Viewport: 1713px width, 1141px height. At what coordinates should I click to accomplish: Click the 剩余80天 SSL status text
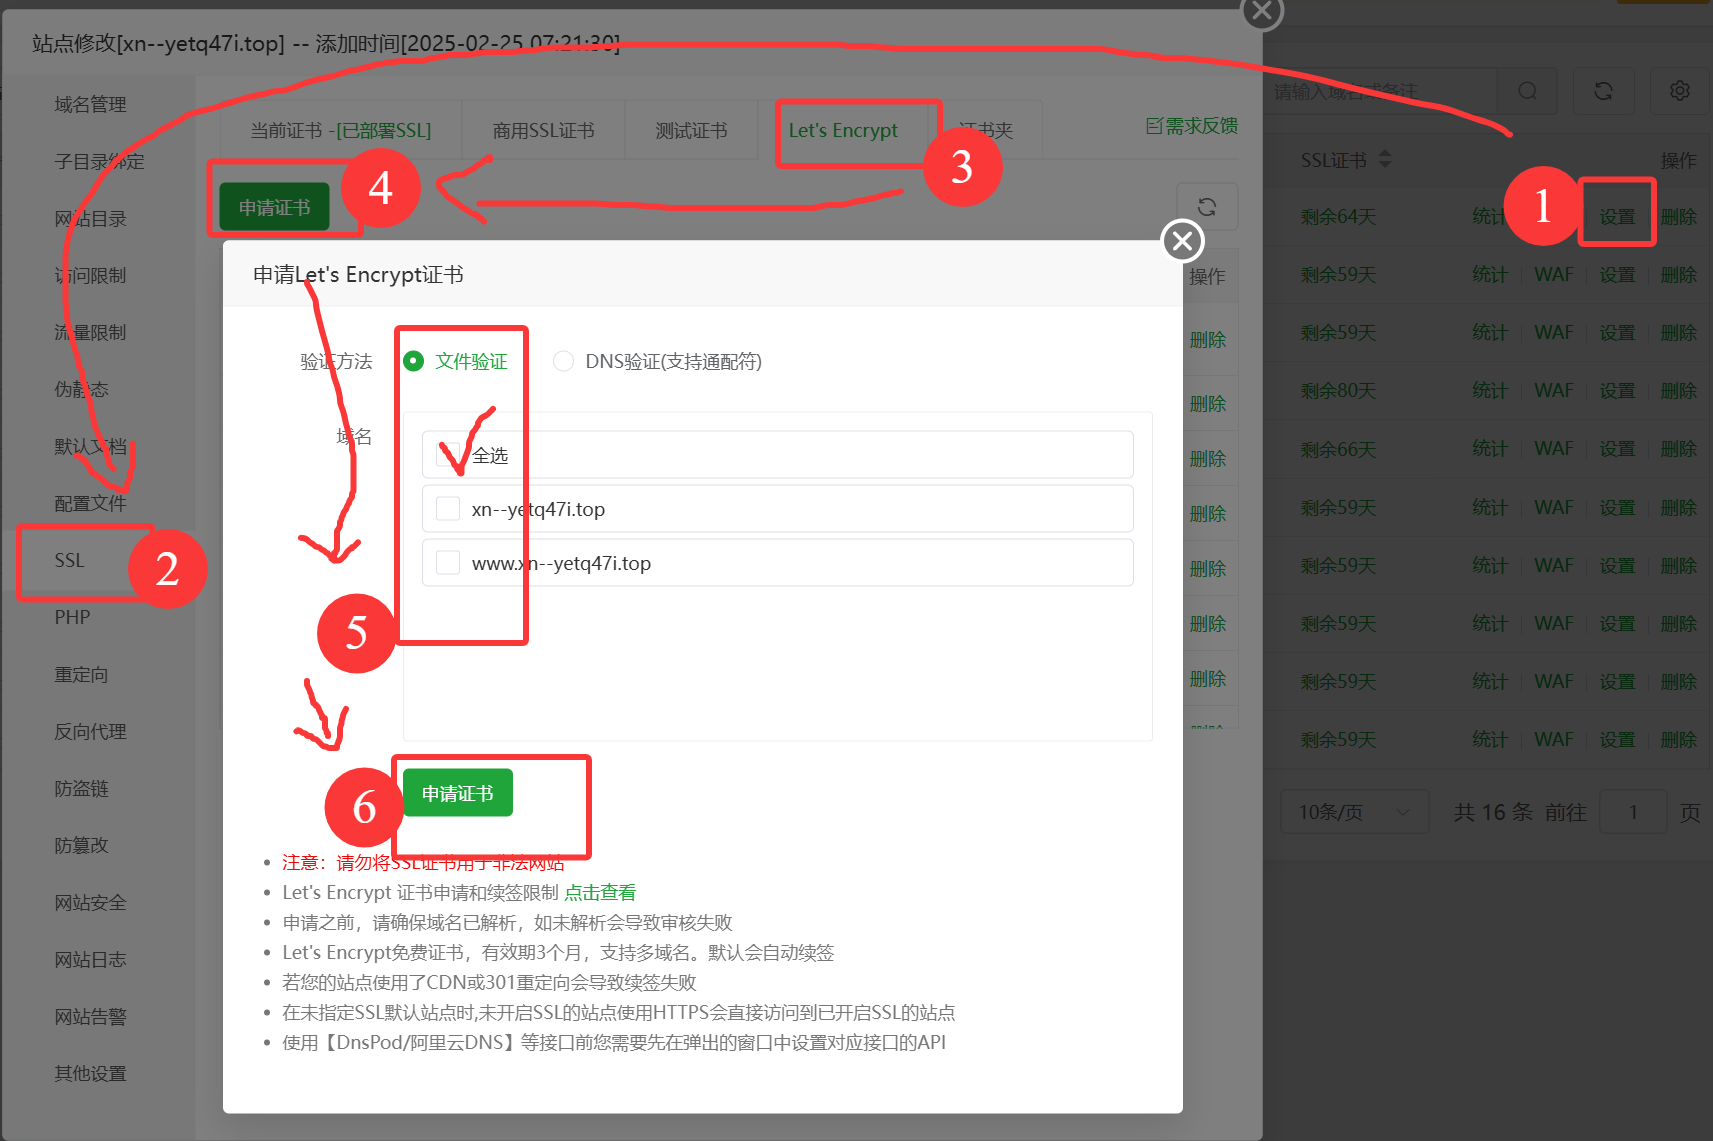pos(1338,390)
